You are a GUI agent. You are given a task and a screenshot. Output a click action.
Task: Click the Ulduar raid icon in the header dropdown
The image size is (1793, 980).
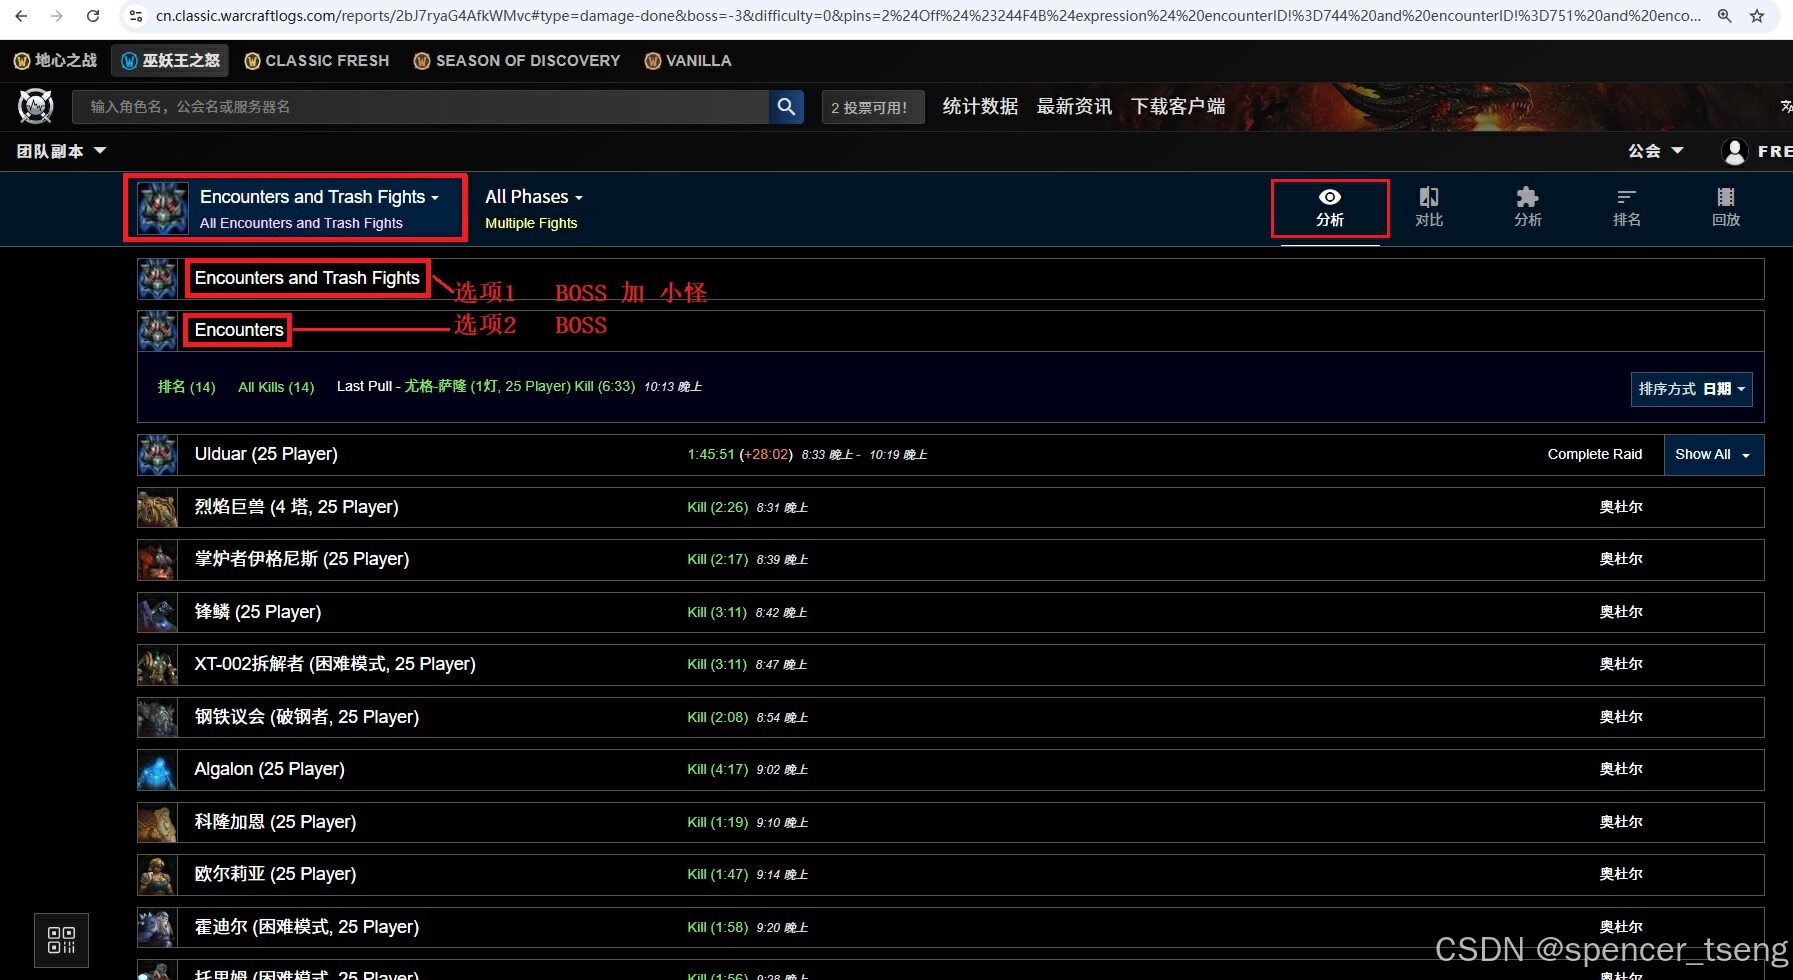(162, 208)
